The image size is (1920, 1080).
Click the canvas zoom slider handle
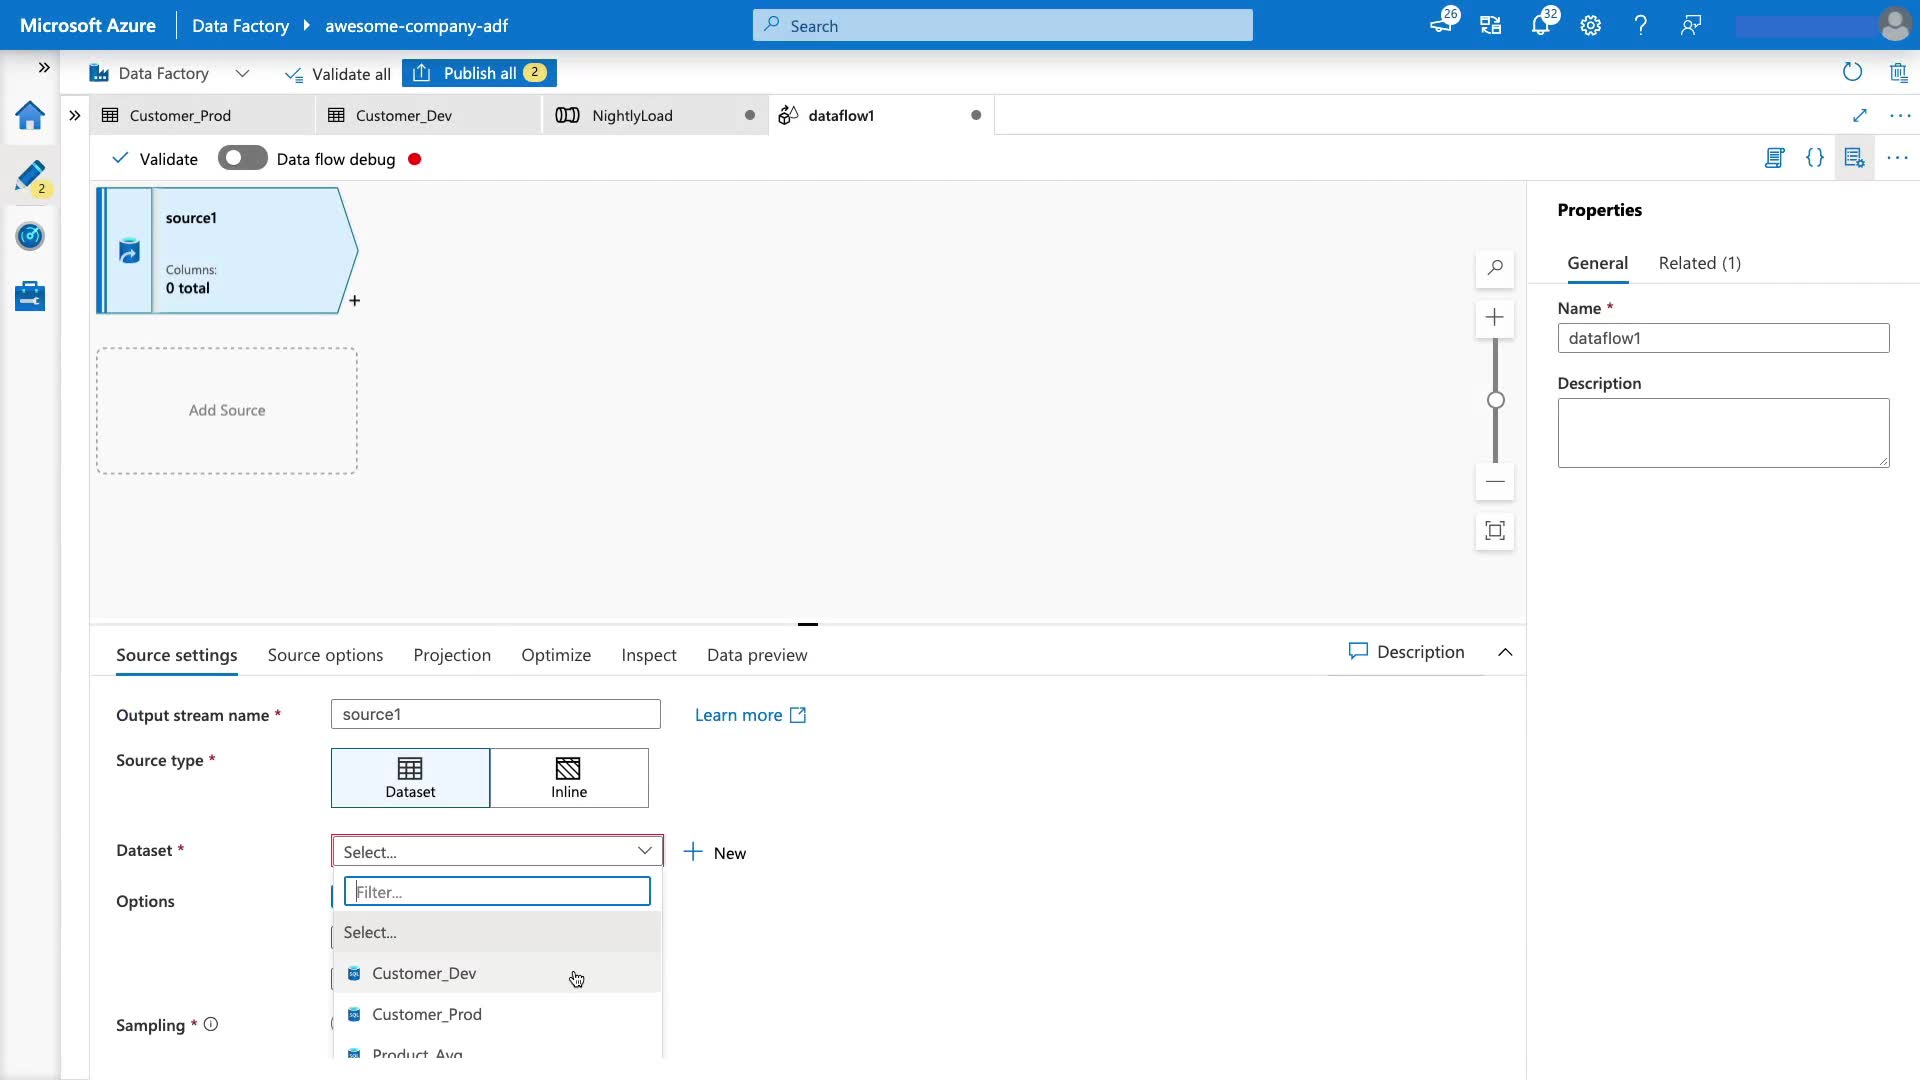pos(1495,400)
